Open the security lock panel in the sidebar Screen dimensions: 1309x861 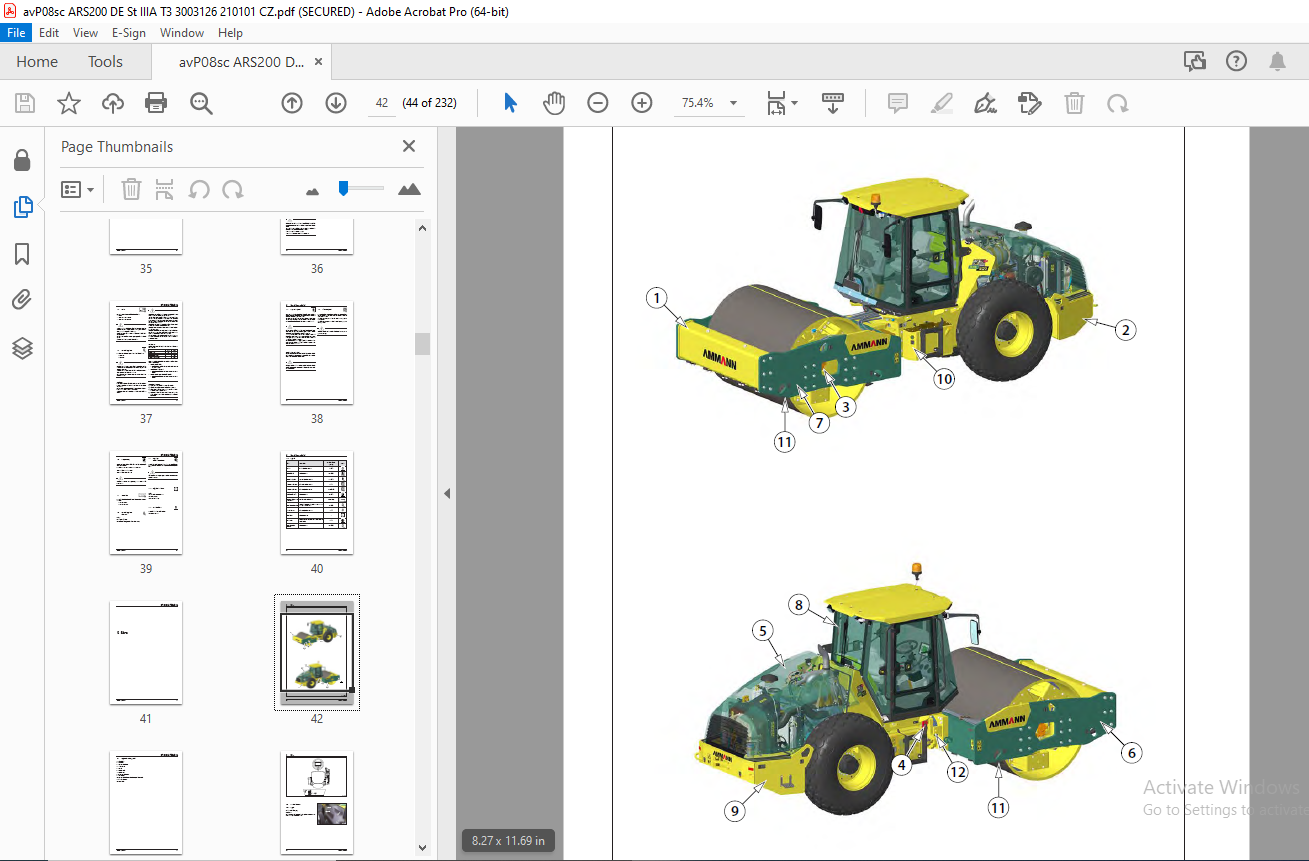pyautogui.click(x=22, y=161)
